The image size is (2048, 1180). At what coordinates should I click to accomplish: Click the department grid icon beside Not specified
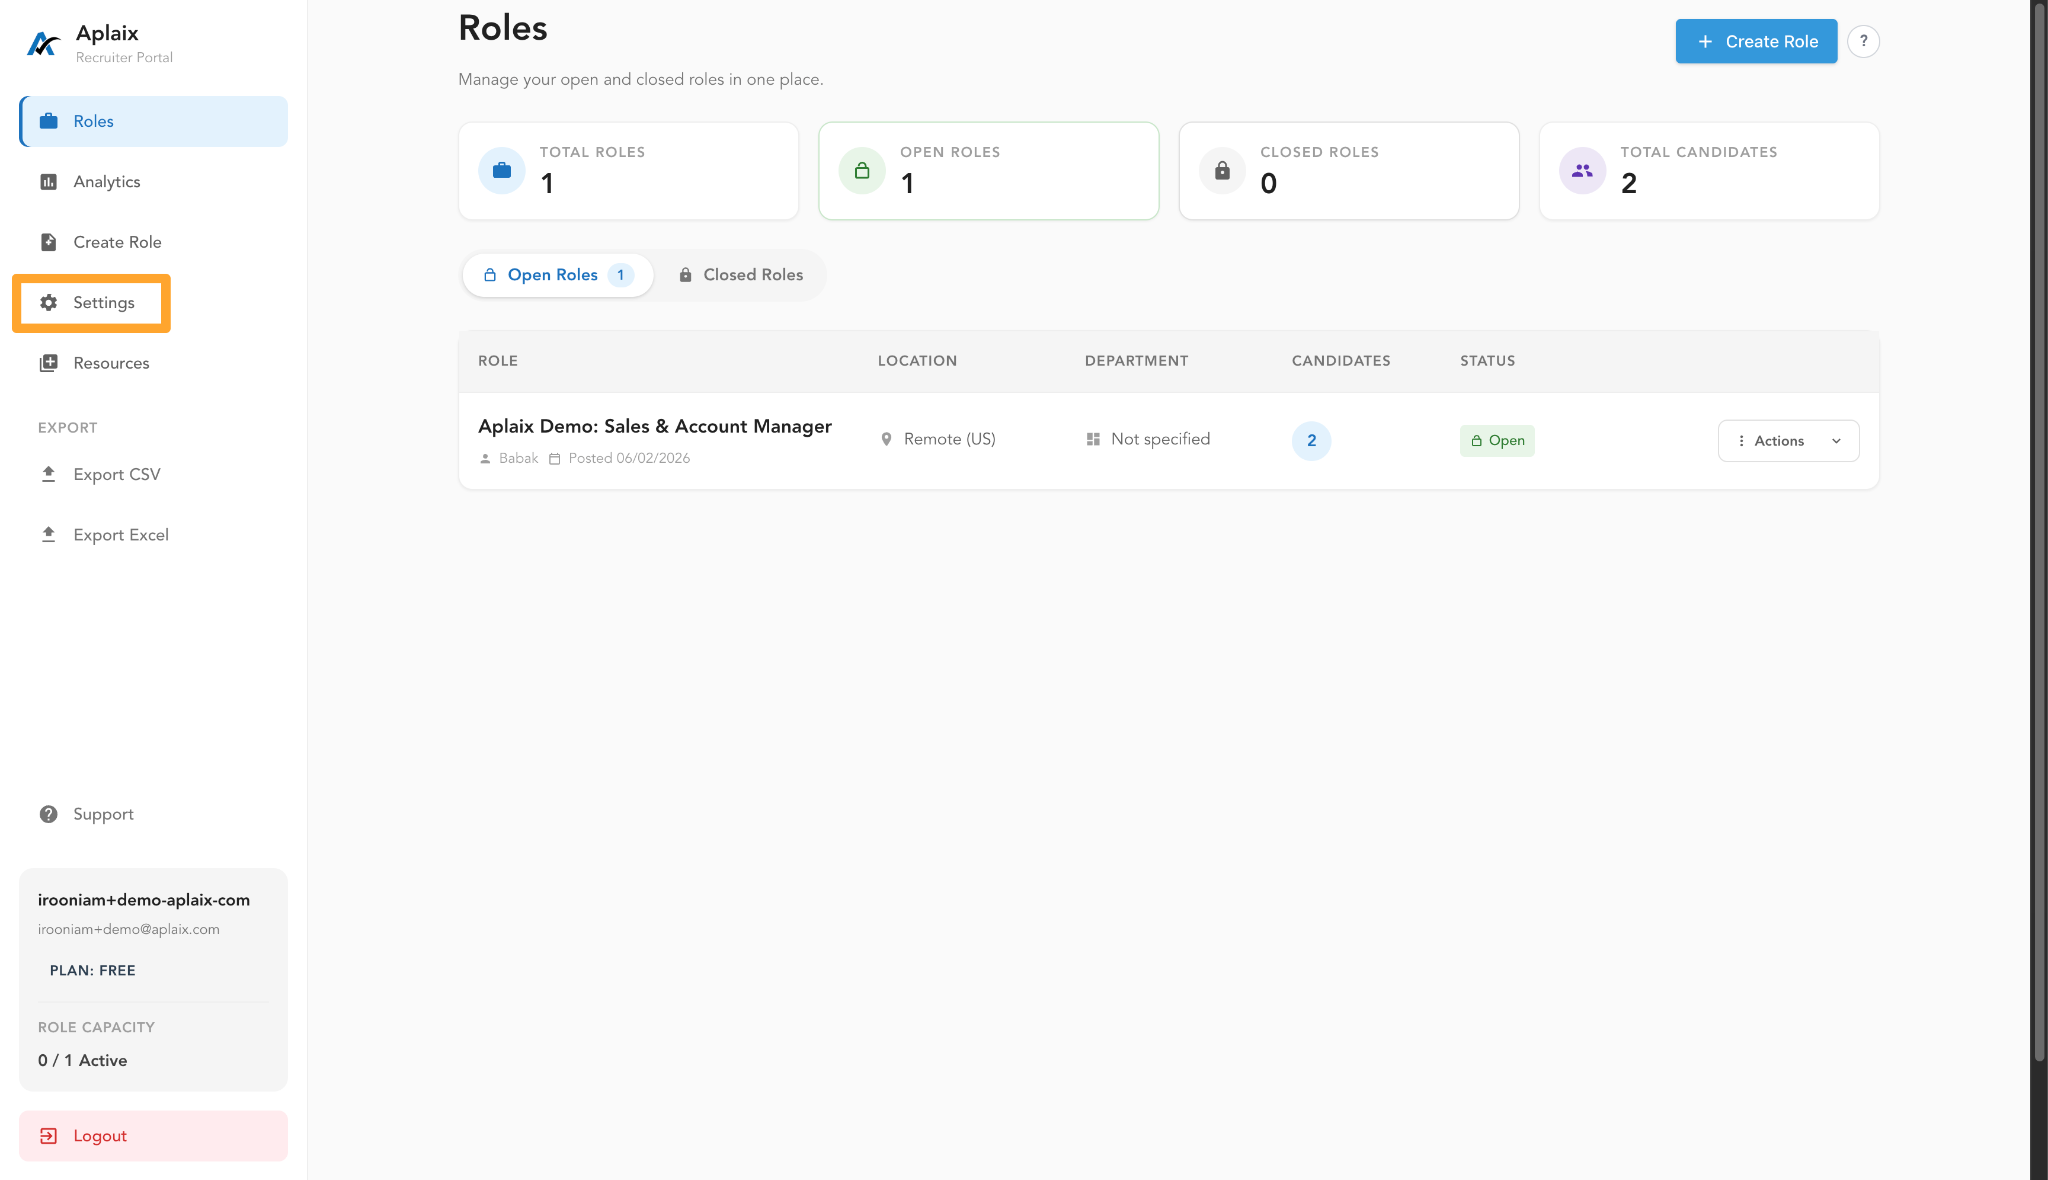click(1093, 439)
